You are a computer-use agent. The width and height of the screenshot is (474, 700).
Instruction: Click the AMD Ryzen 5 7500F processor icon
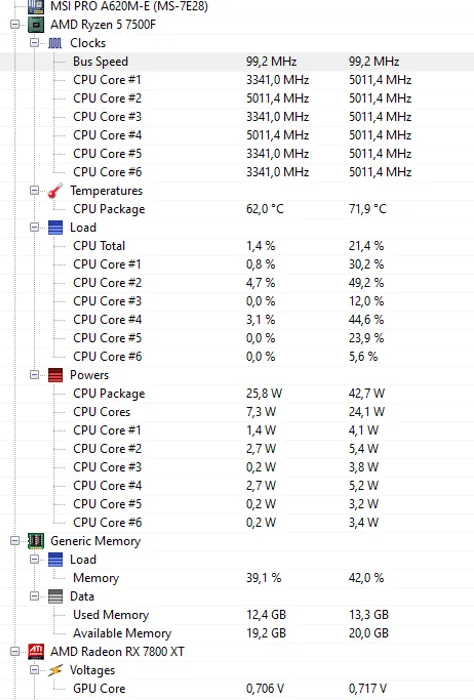coord(36,25)
